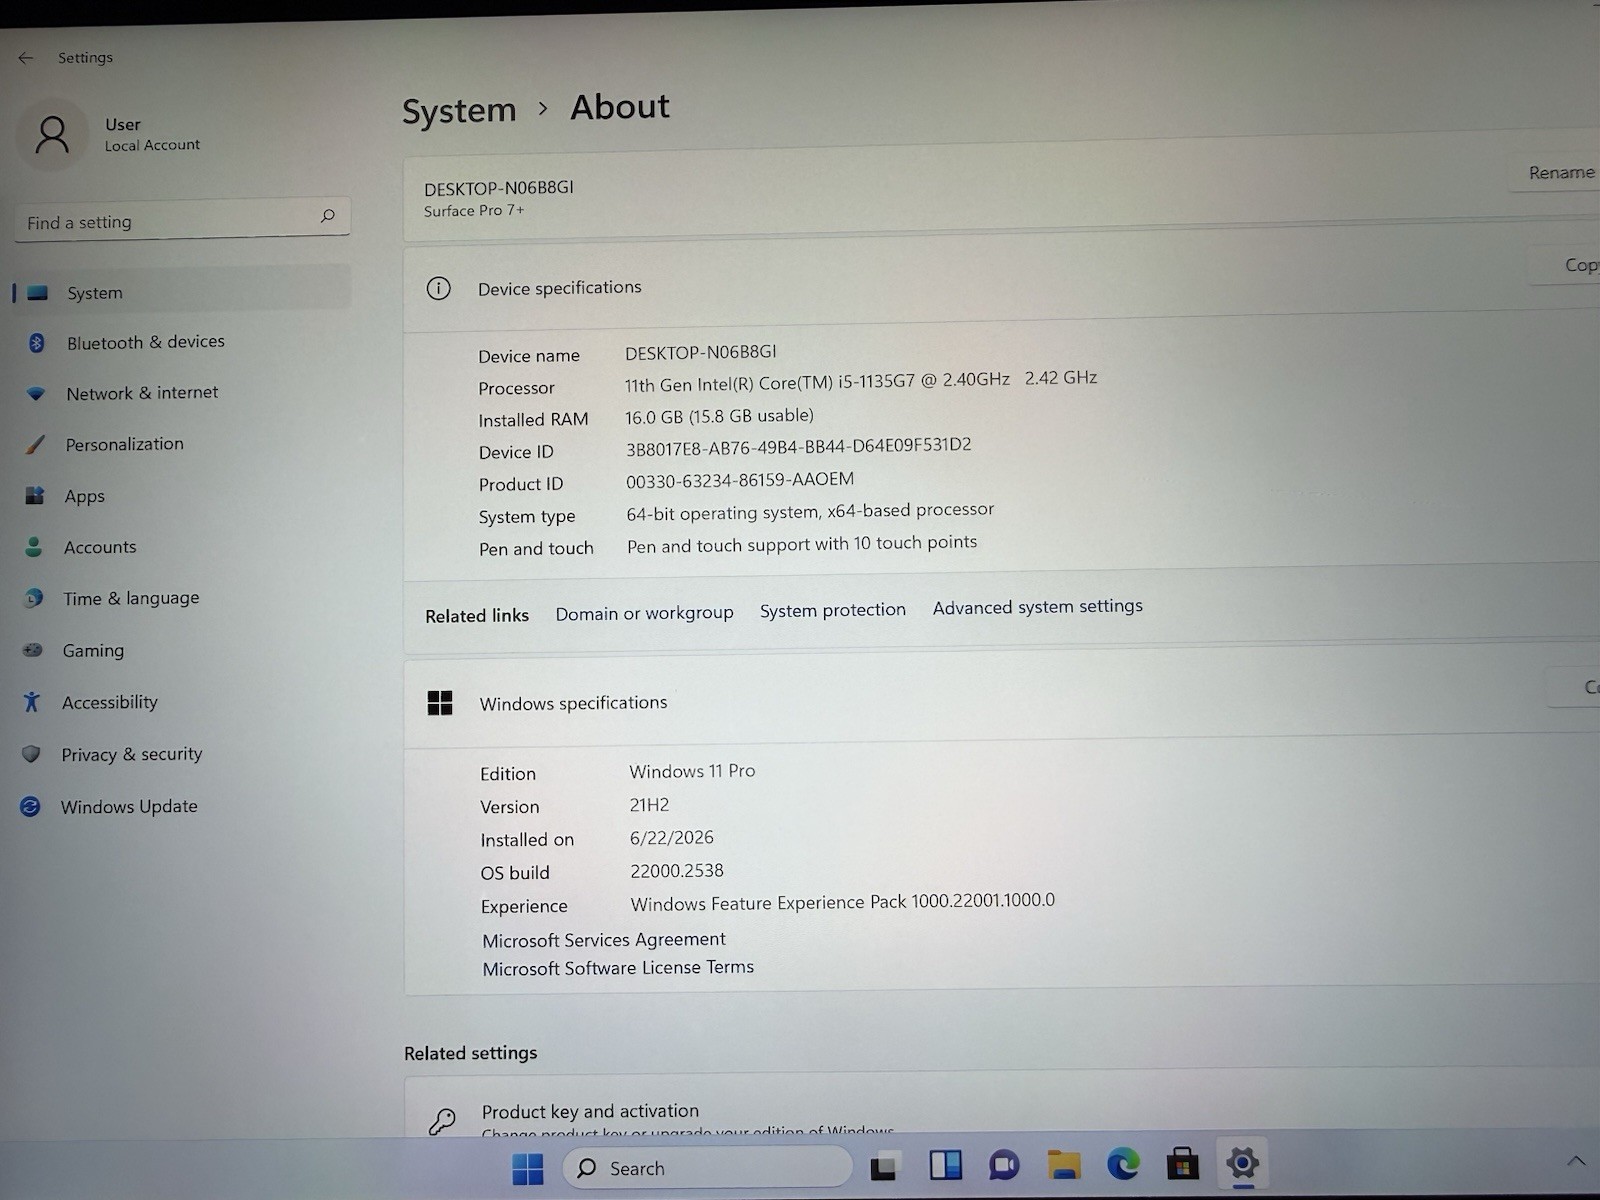Focus the Find a setting search box
This screenshot has width=1600, height=1200.
click(x=182, y=220)
